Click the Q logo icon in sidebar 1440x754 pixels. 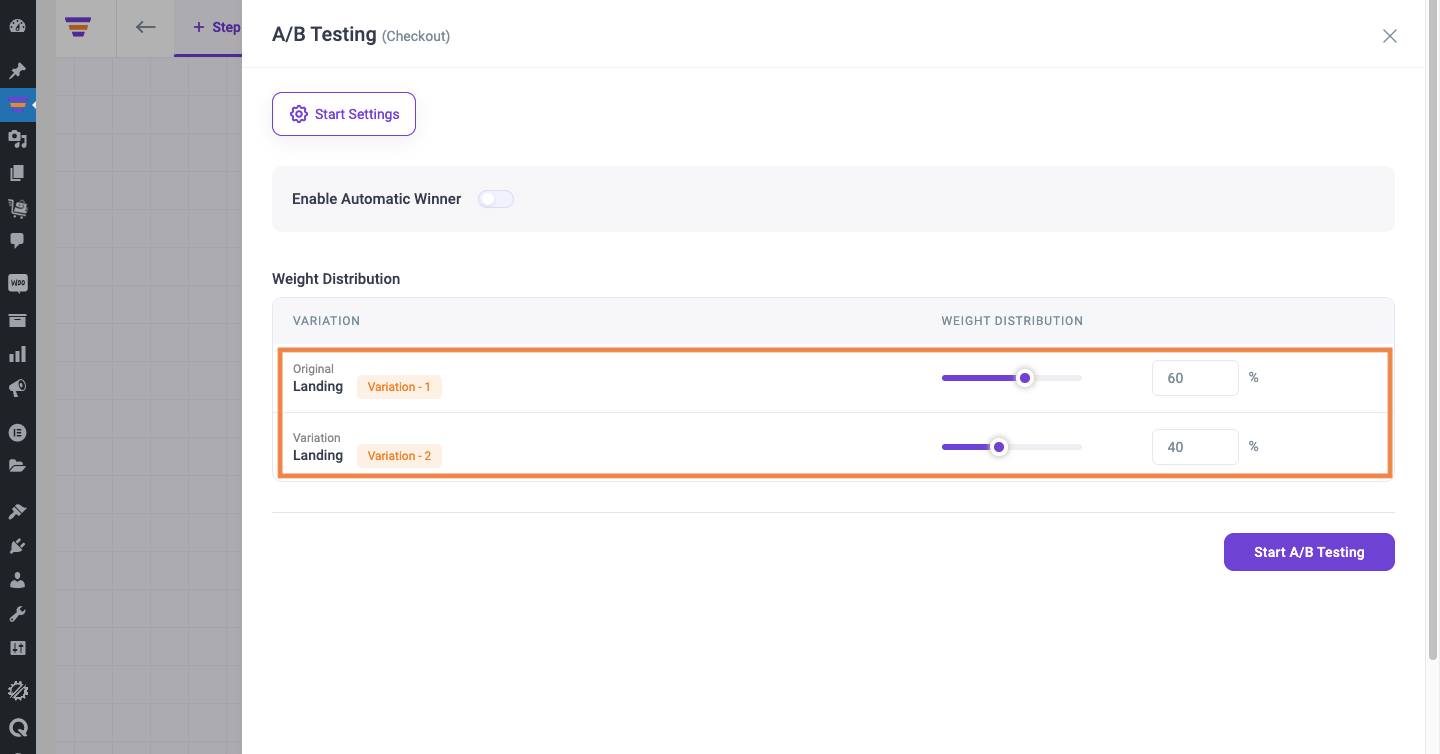(x=17, y=728)
